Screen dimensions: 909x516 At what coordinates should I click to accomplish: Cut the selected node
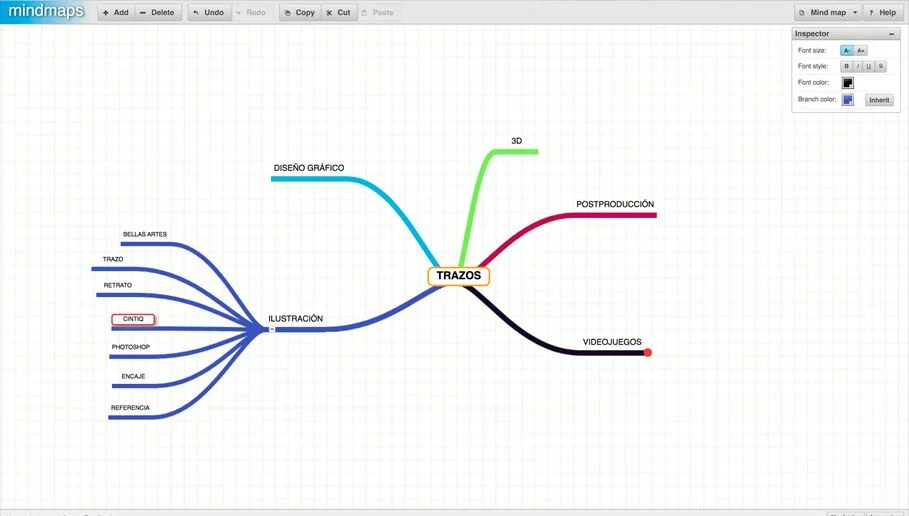(338, 13)
